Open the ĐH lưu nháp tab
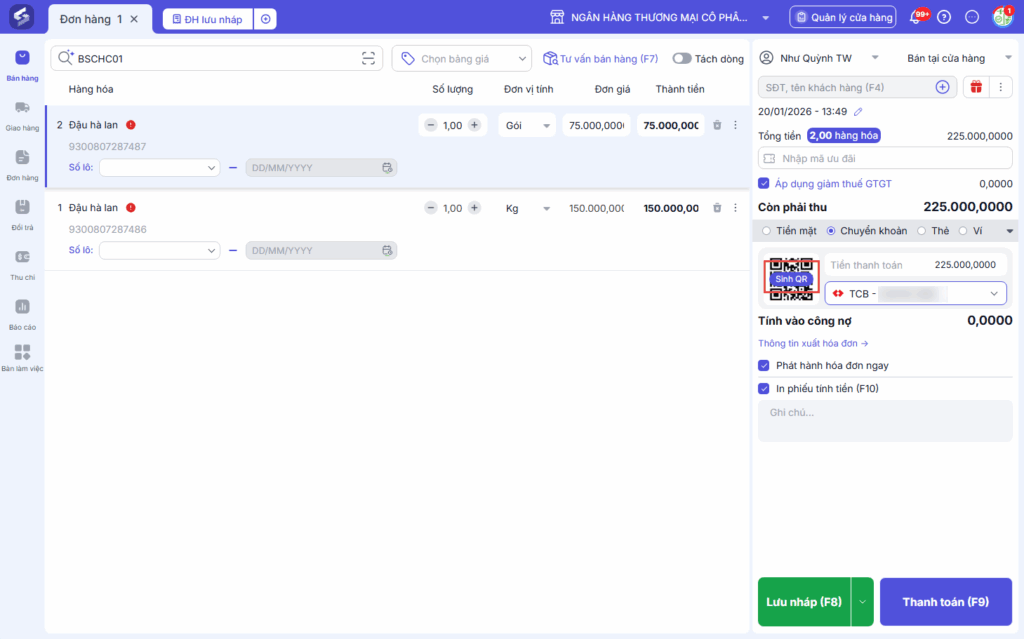The height and width of the screenshot is (639, 1024). click(207, 19)
